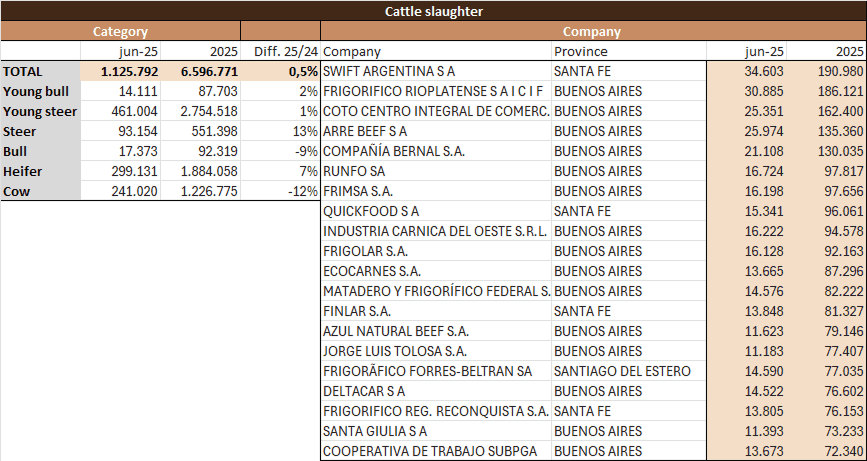Viewport: 867px width, 461px height.
Task: Select FRIGOLAR S.A. company cell
Action: pos(436,251)
